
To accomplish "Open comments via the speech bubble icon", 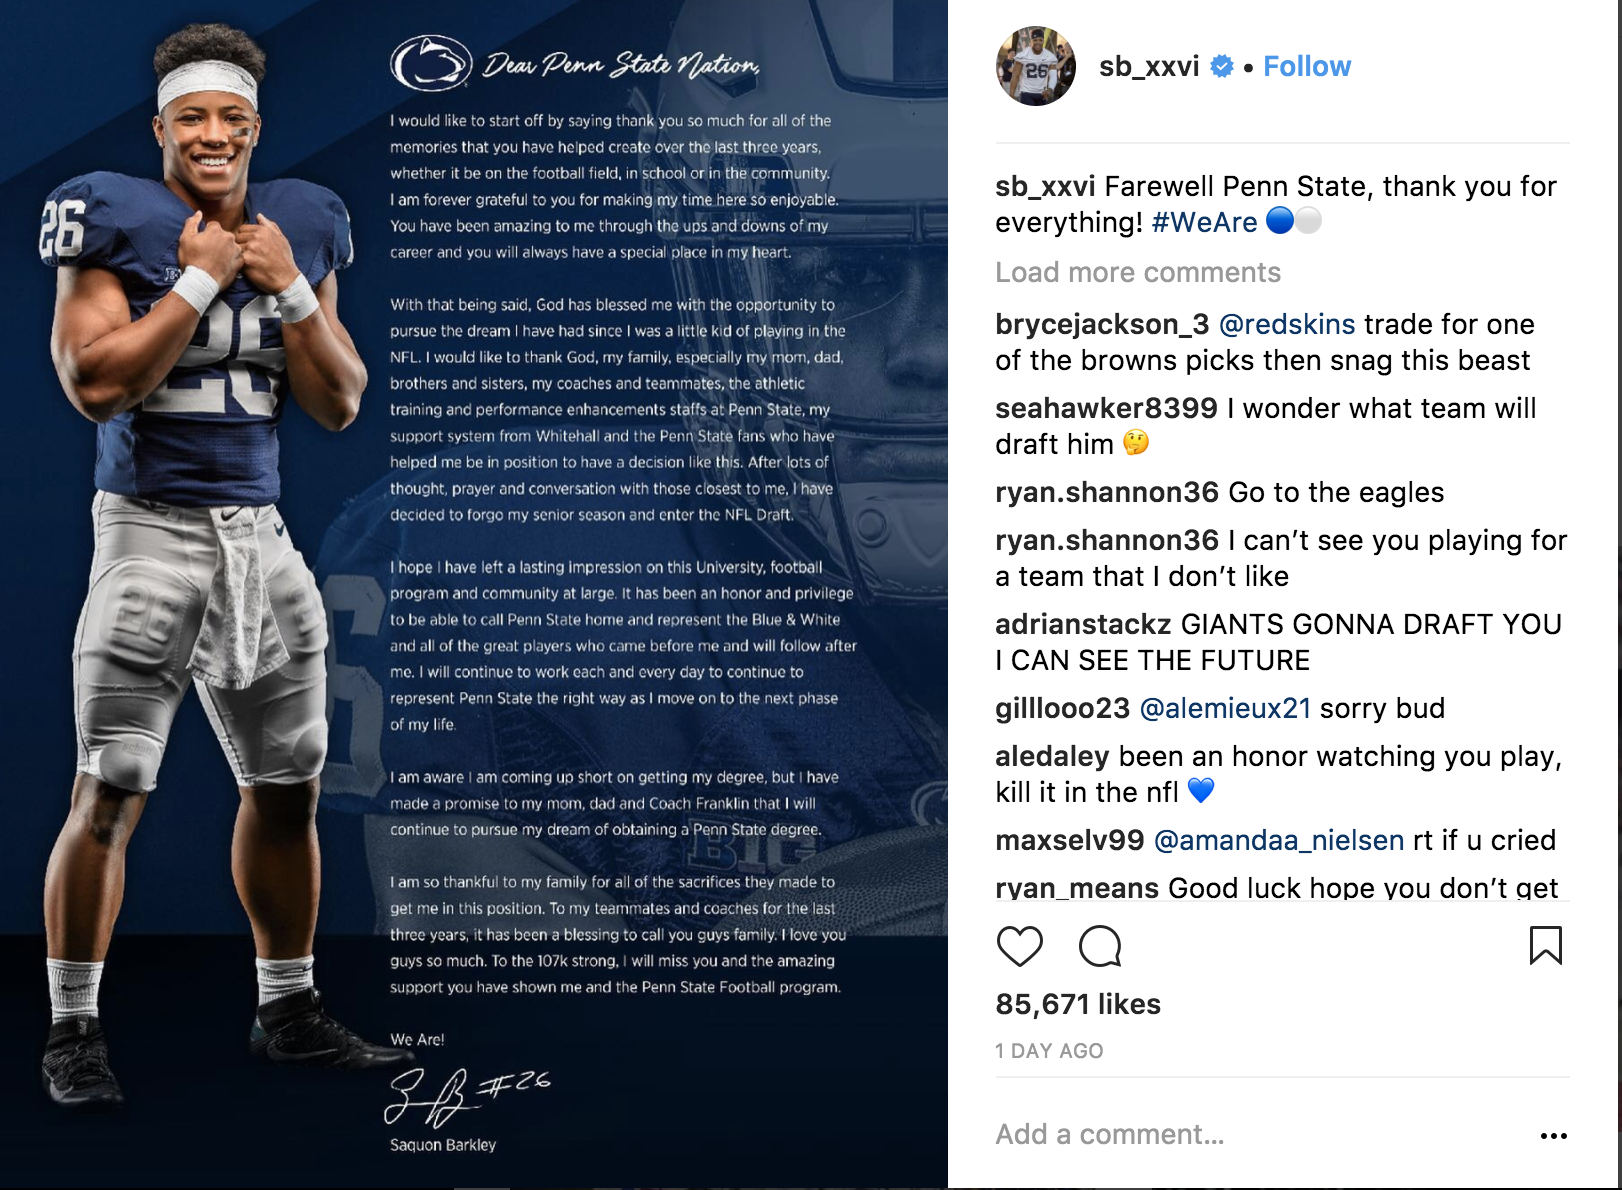I will point(1100,946).
